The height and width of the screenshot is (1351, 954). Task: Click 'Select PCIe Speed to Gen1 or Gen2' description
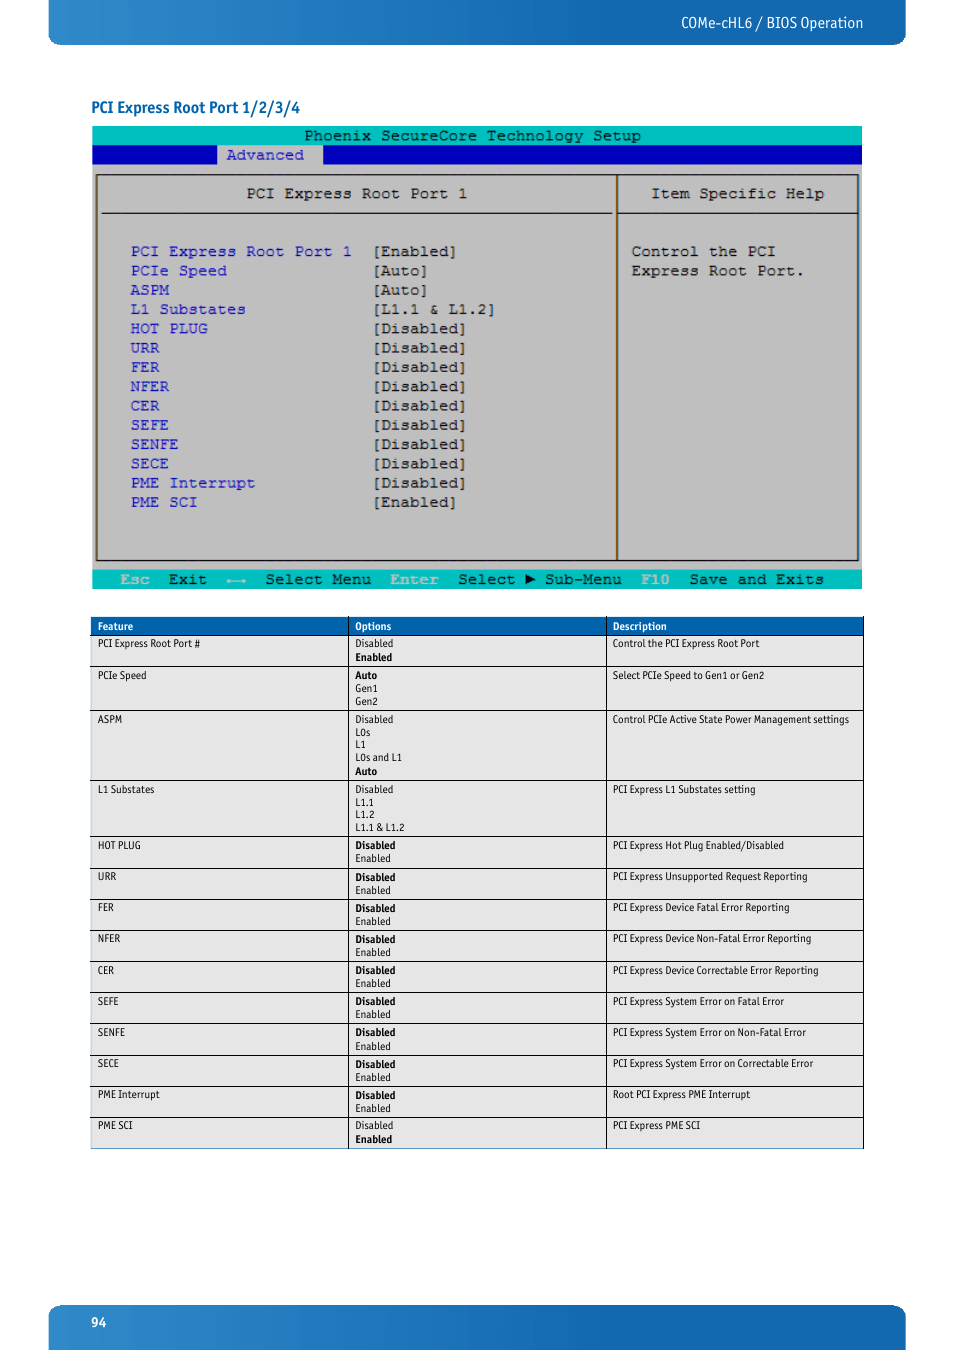pyautogui.click(x=688, y=676)
